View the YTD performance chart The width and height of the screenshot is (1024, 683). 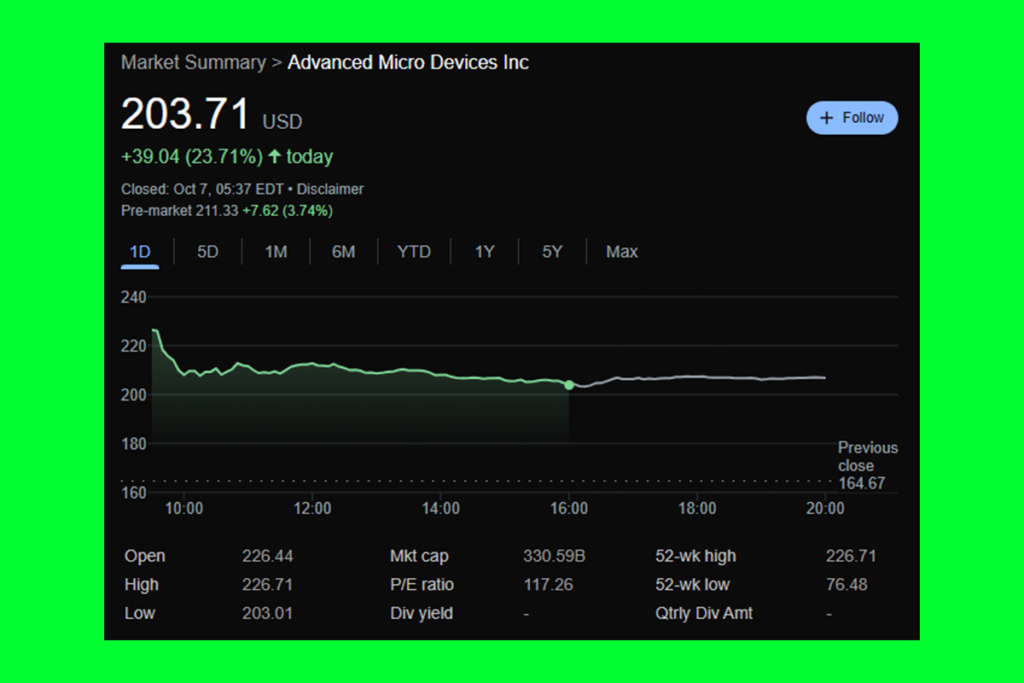[x=413, y=252]
